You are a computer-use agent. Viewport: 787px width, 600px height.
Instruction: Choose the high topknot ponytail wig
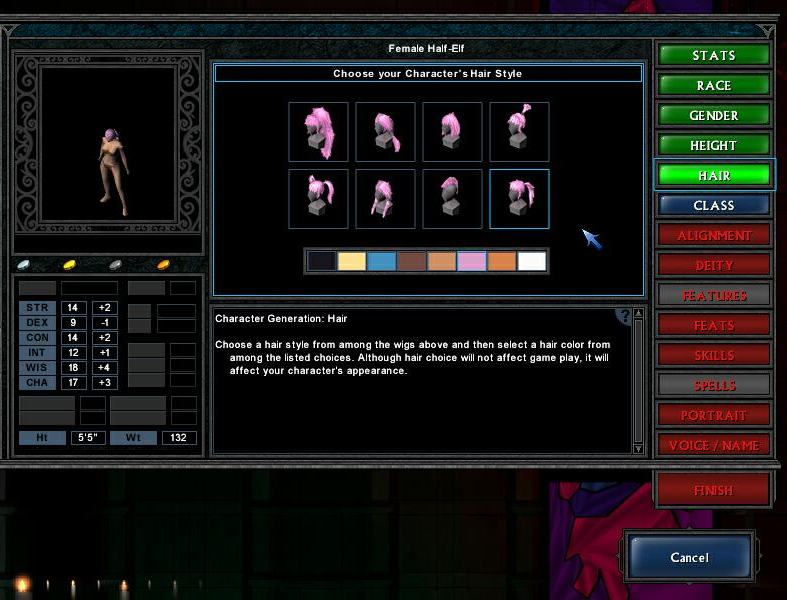tap(519, 131)
